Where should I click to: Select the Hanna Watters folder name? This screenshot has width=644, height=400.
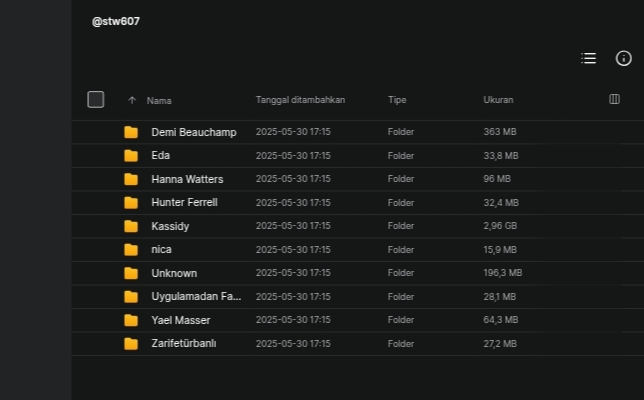pos(187,179)
